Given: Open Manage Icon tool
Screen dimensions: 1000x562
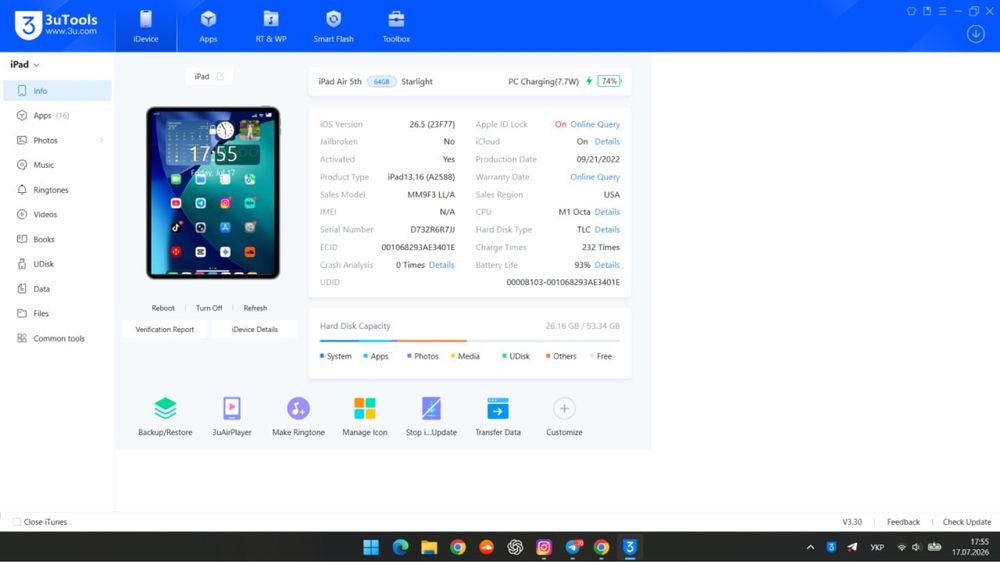Looking at the screenshot, I should [x=365, y=417].
